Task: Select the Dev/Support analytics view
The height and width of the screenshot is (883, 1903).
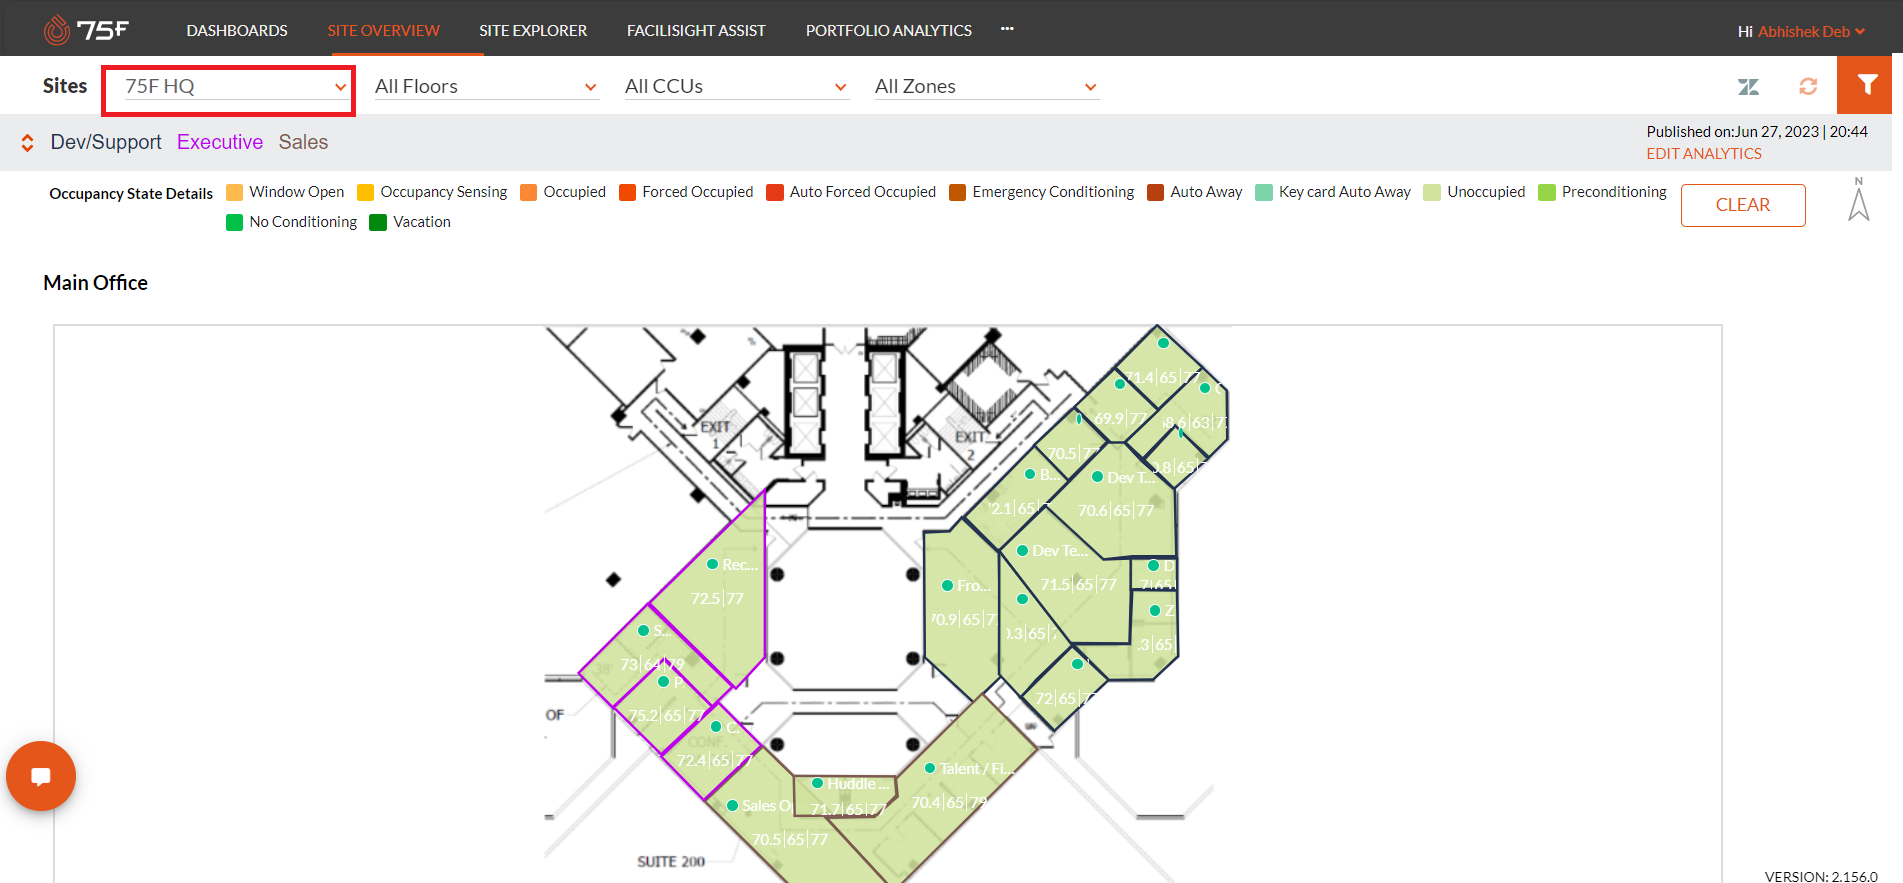Action: coord(106,142)
